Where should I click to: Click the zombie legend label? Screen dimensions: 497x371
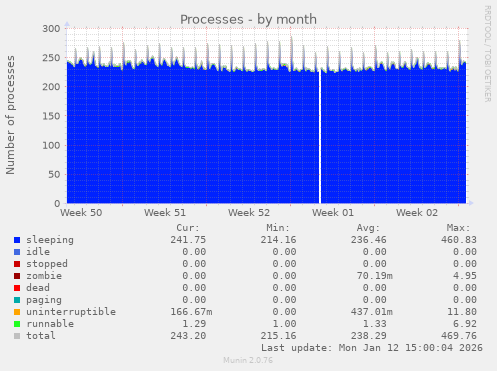pyautogui.click(x=44, y=276)
